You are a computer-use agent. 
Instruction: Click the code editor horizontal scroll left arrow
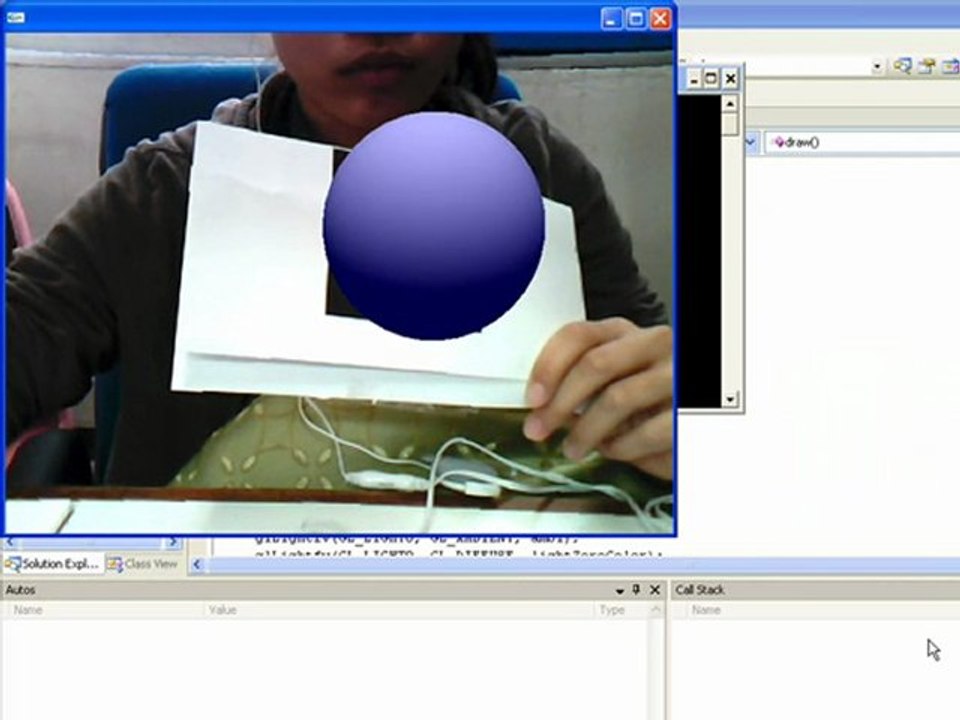coord(197,564)
